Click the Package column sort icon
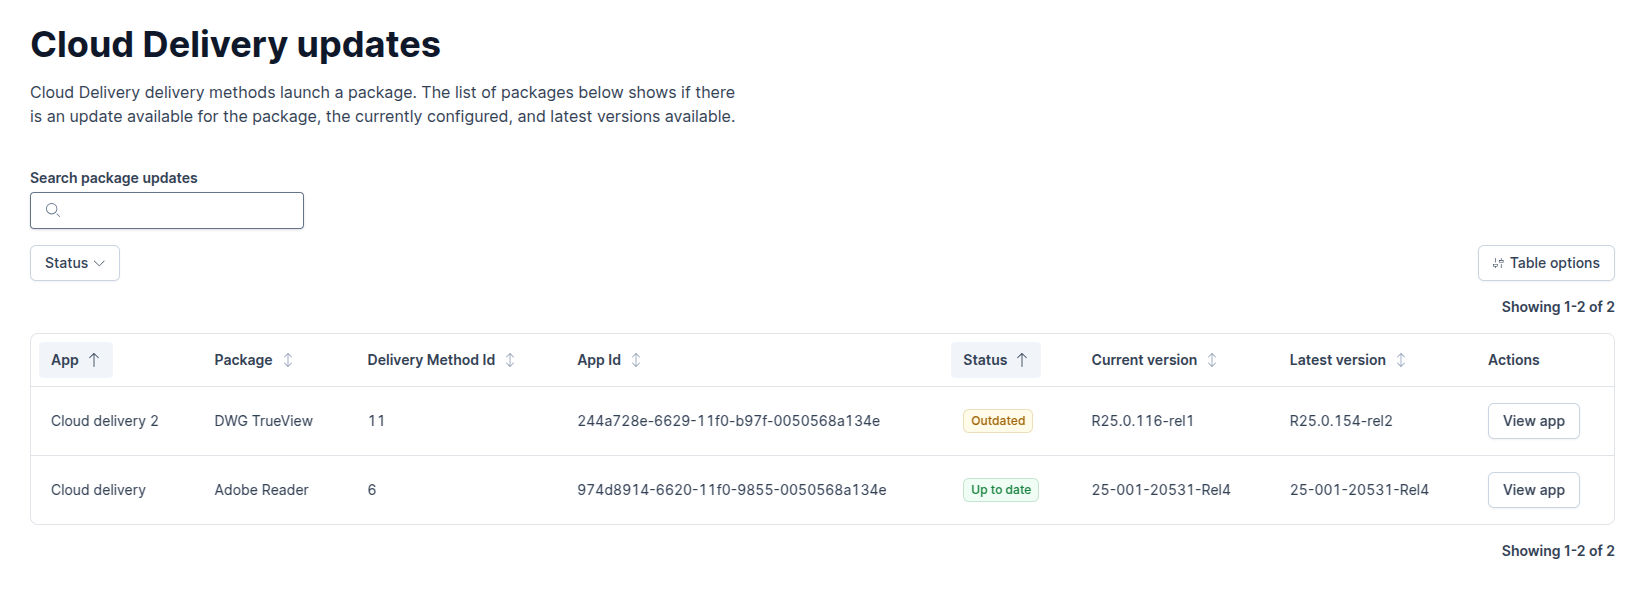Viewport: 1641px width, 597px height. pyautogui.click(x=288, y=360)
